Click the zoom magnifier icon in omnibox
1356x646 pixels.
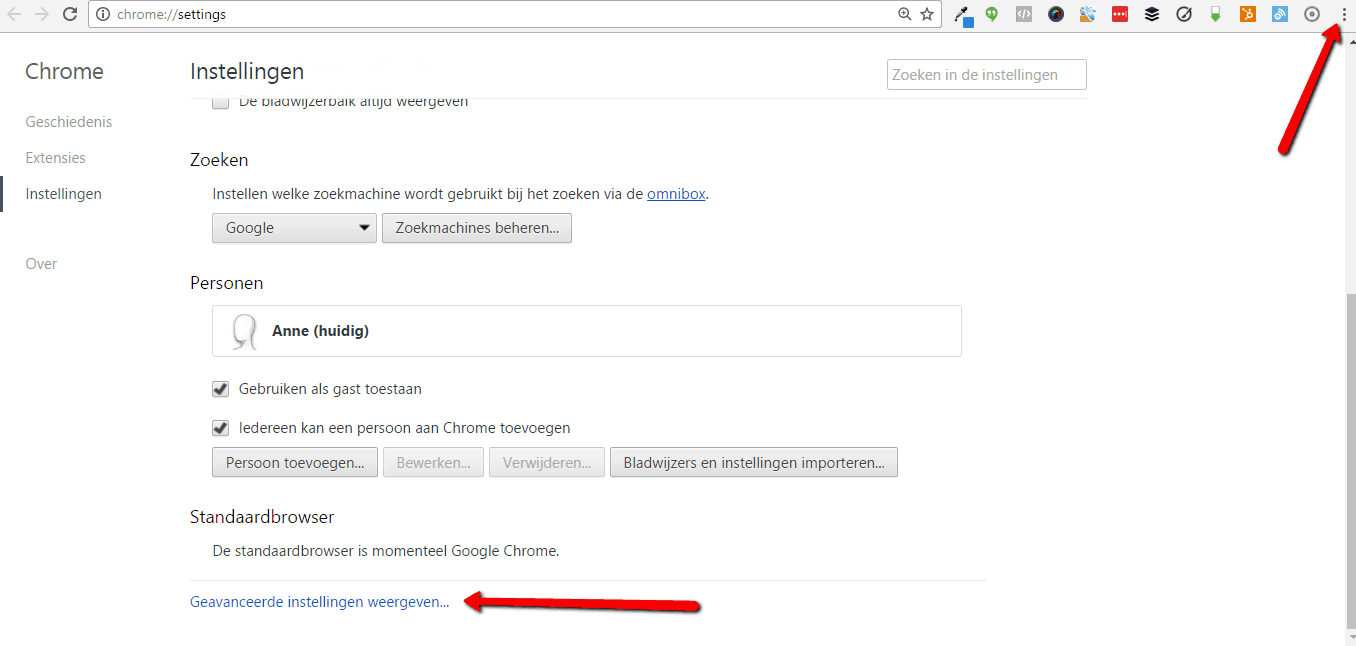(x=904, y=14)
